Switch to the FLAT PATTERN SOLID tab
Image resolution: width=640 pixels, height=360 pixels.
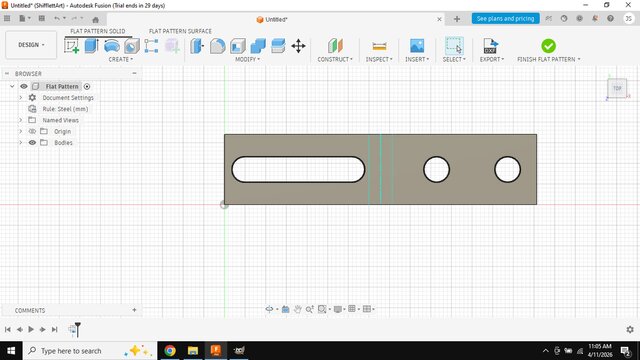(x=98, y=31)
